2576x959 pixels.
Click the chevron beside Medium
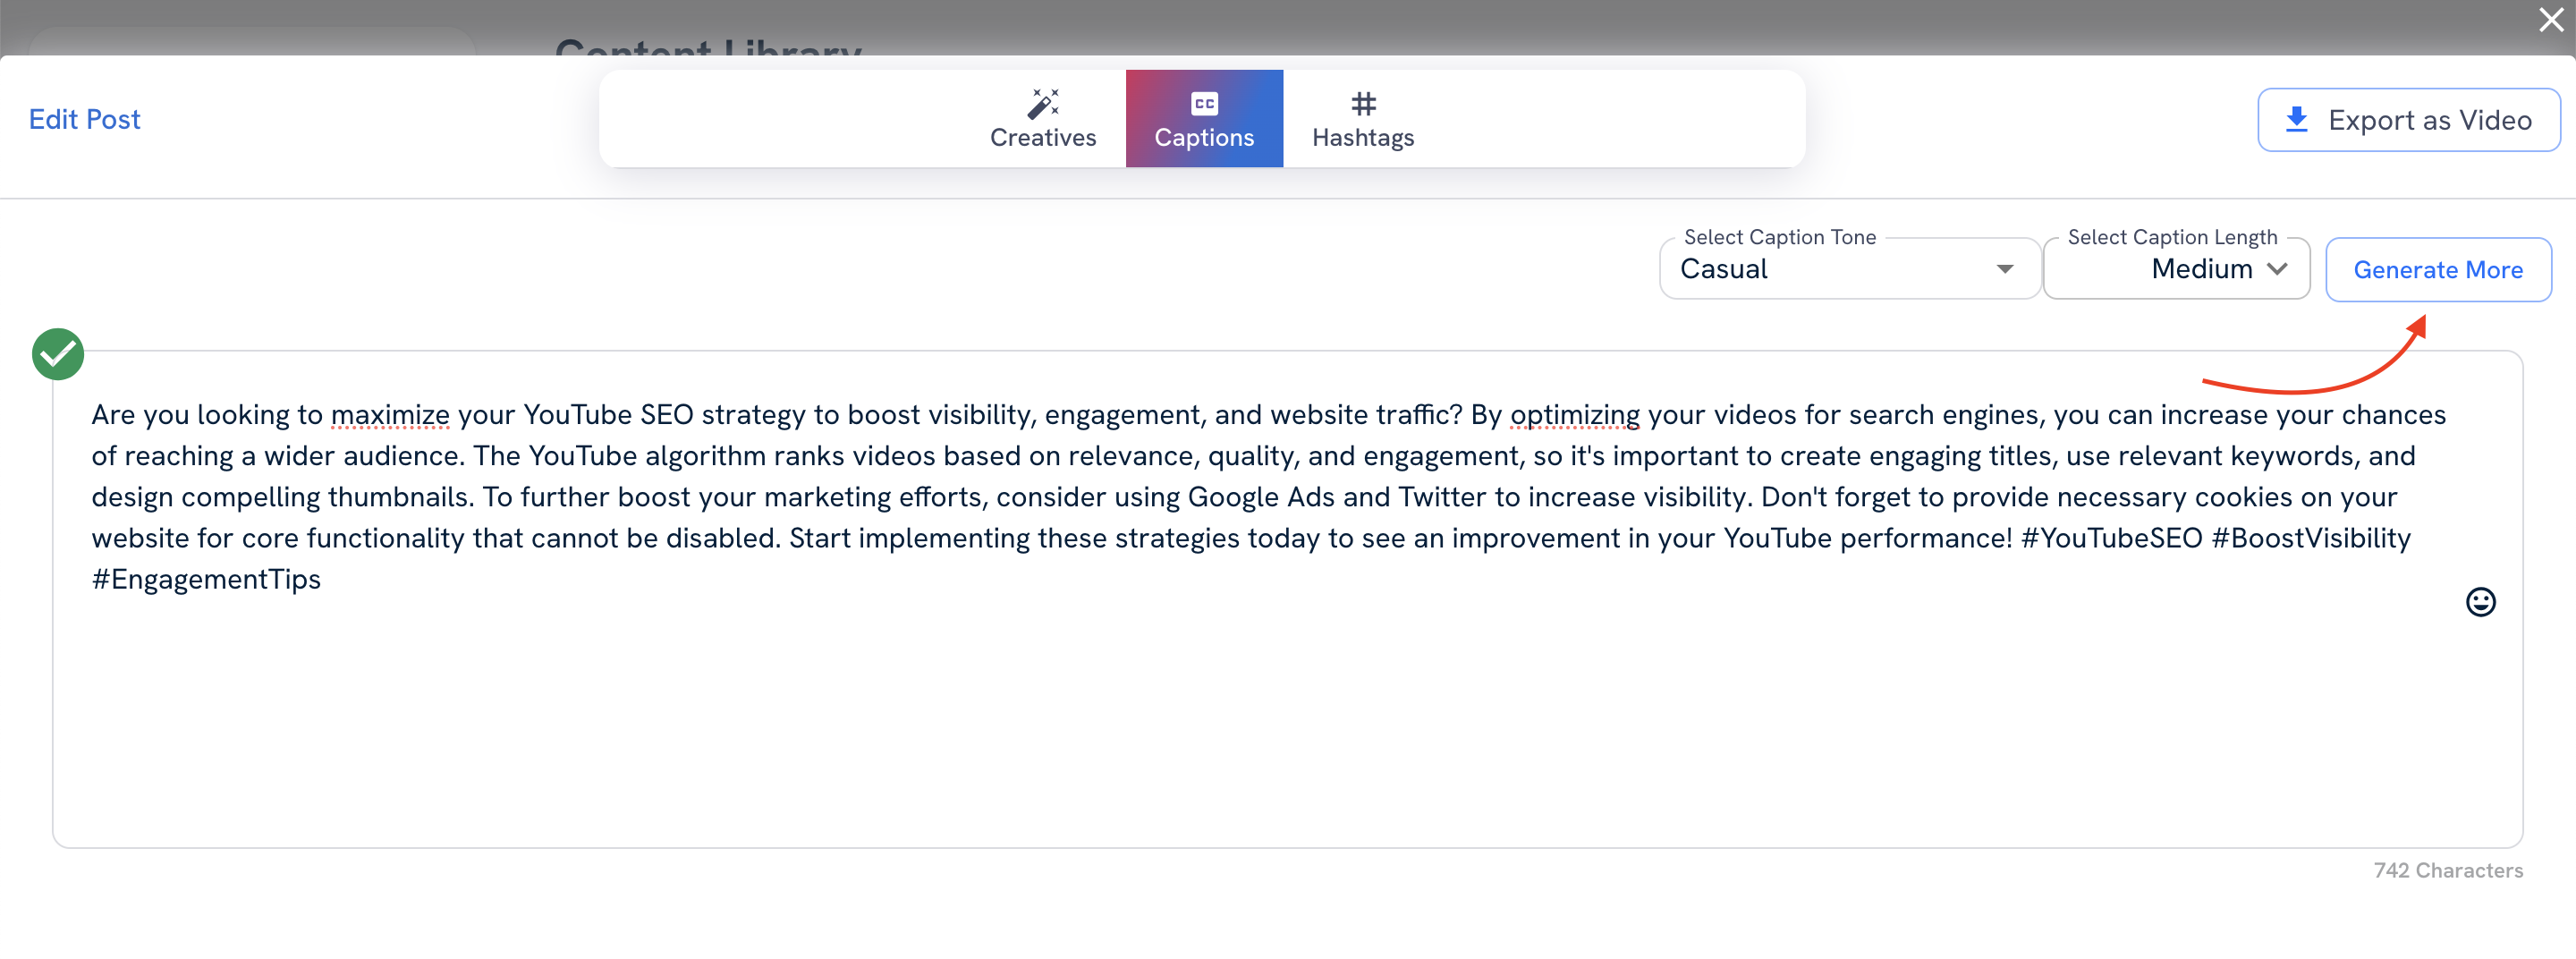(x=2281, y=268)
